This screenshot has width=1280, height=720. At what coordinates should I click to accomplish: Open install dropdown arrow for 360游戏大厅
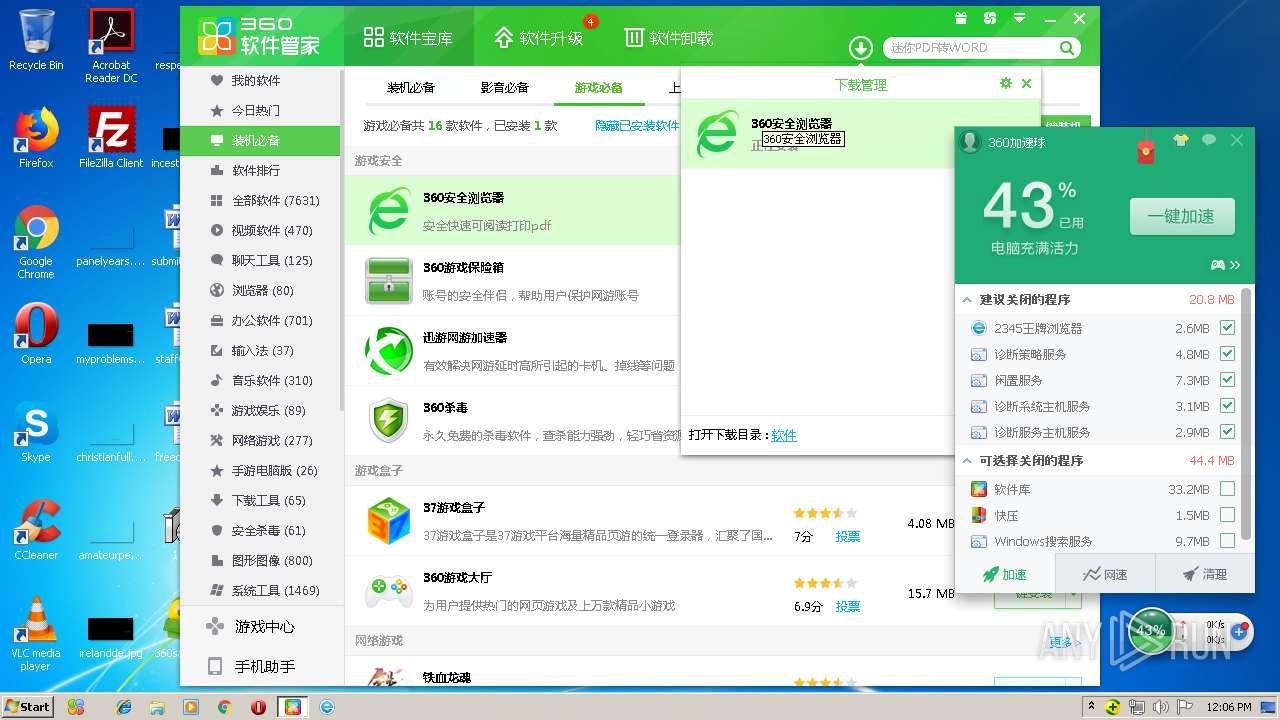(1074, 594)
